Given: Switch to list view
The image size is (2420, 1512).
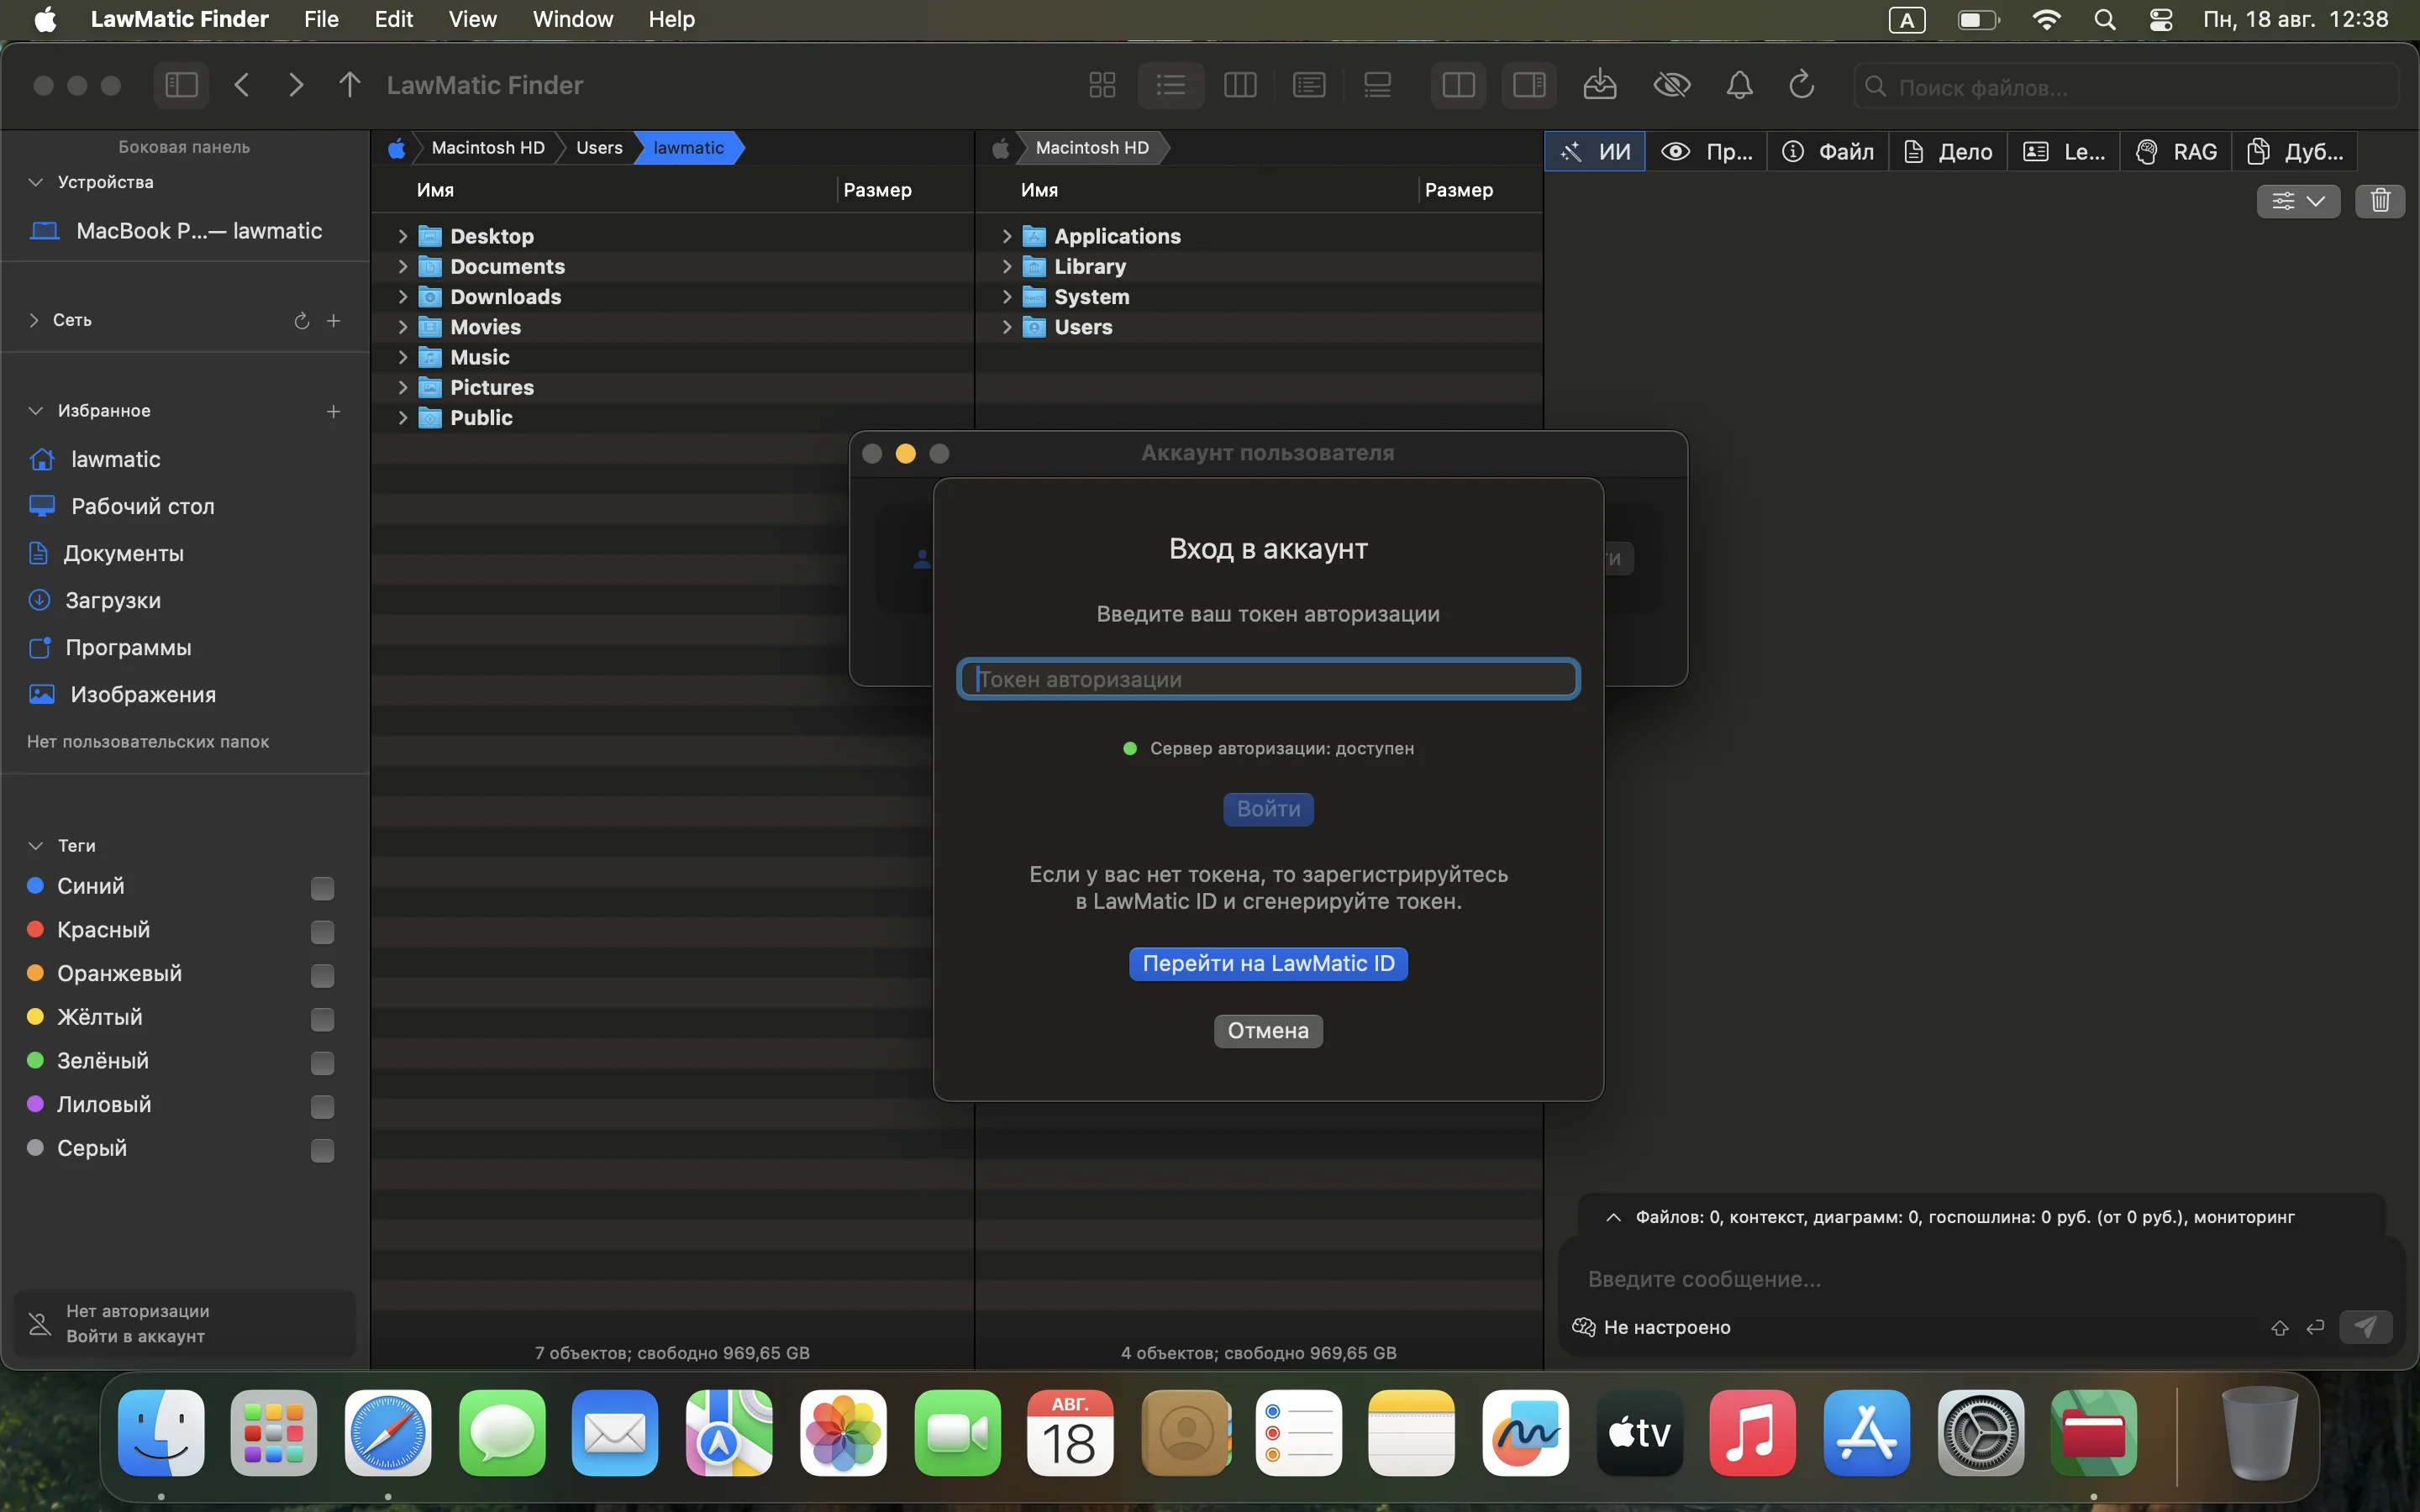Looking at the screenshot, I should coord(1171,85).
